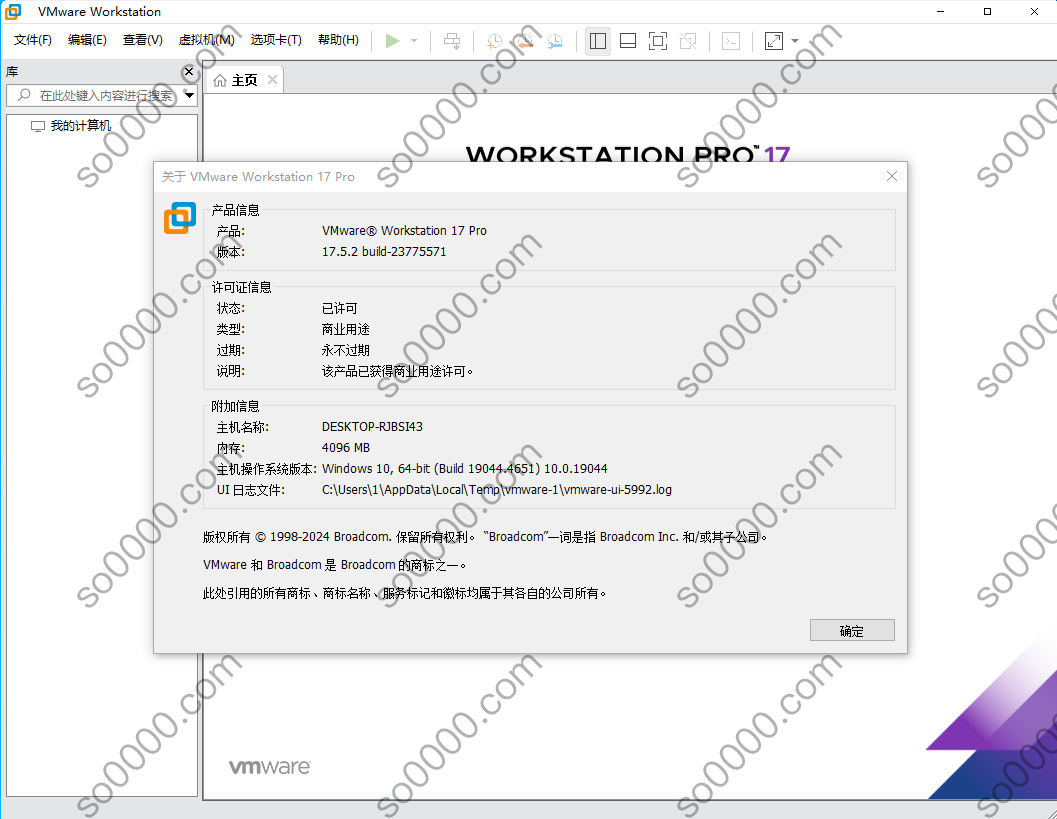The width and height of the screenshot is (1057, 819).
Task: Click the host name DESKTOP-RJBSI43
Action: pos(372,427)
